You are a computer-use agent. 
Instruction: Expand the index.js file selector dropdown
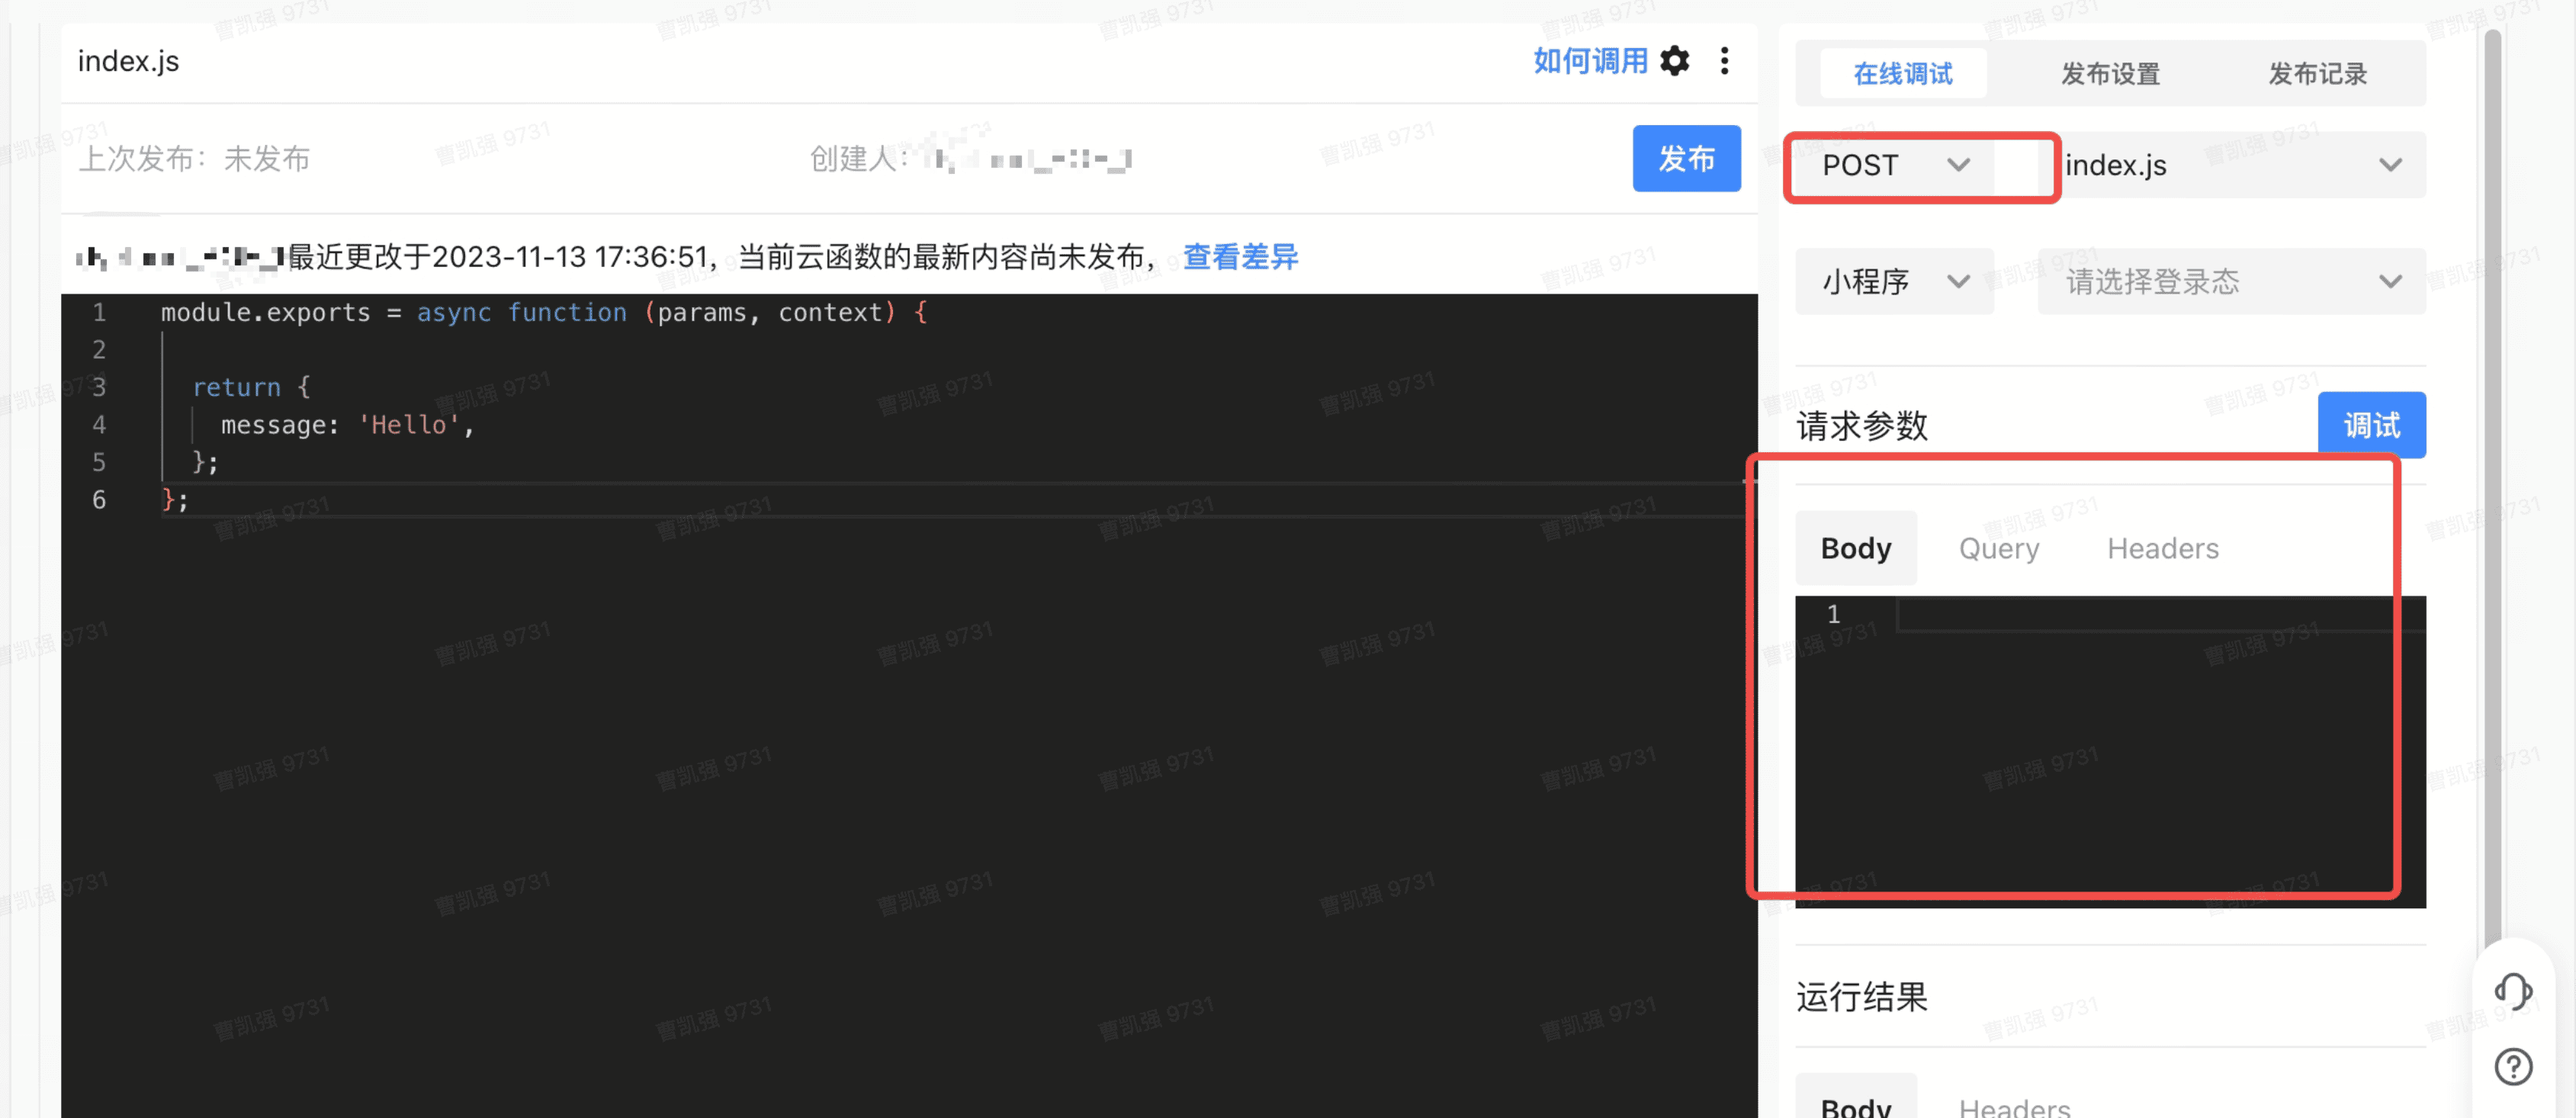pos(2231,165)
